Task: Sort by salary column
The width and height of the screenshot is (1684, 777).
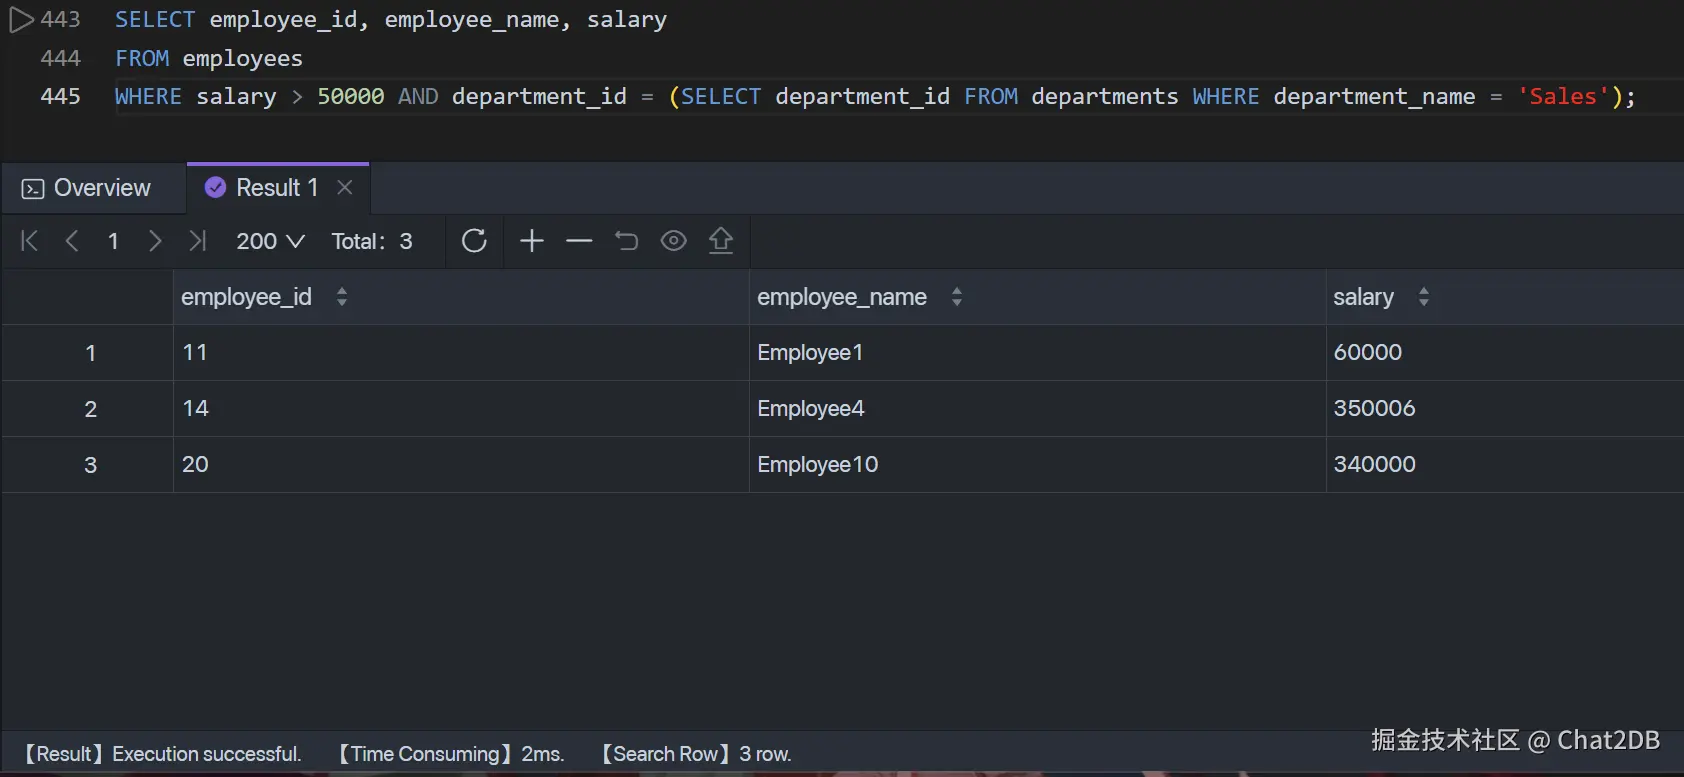Action: coord(1424,297)
